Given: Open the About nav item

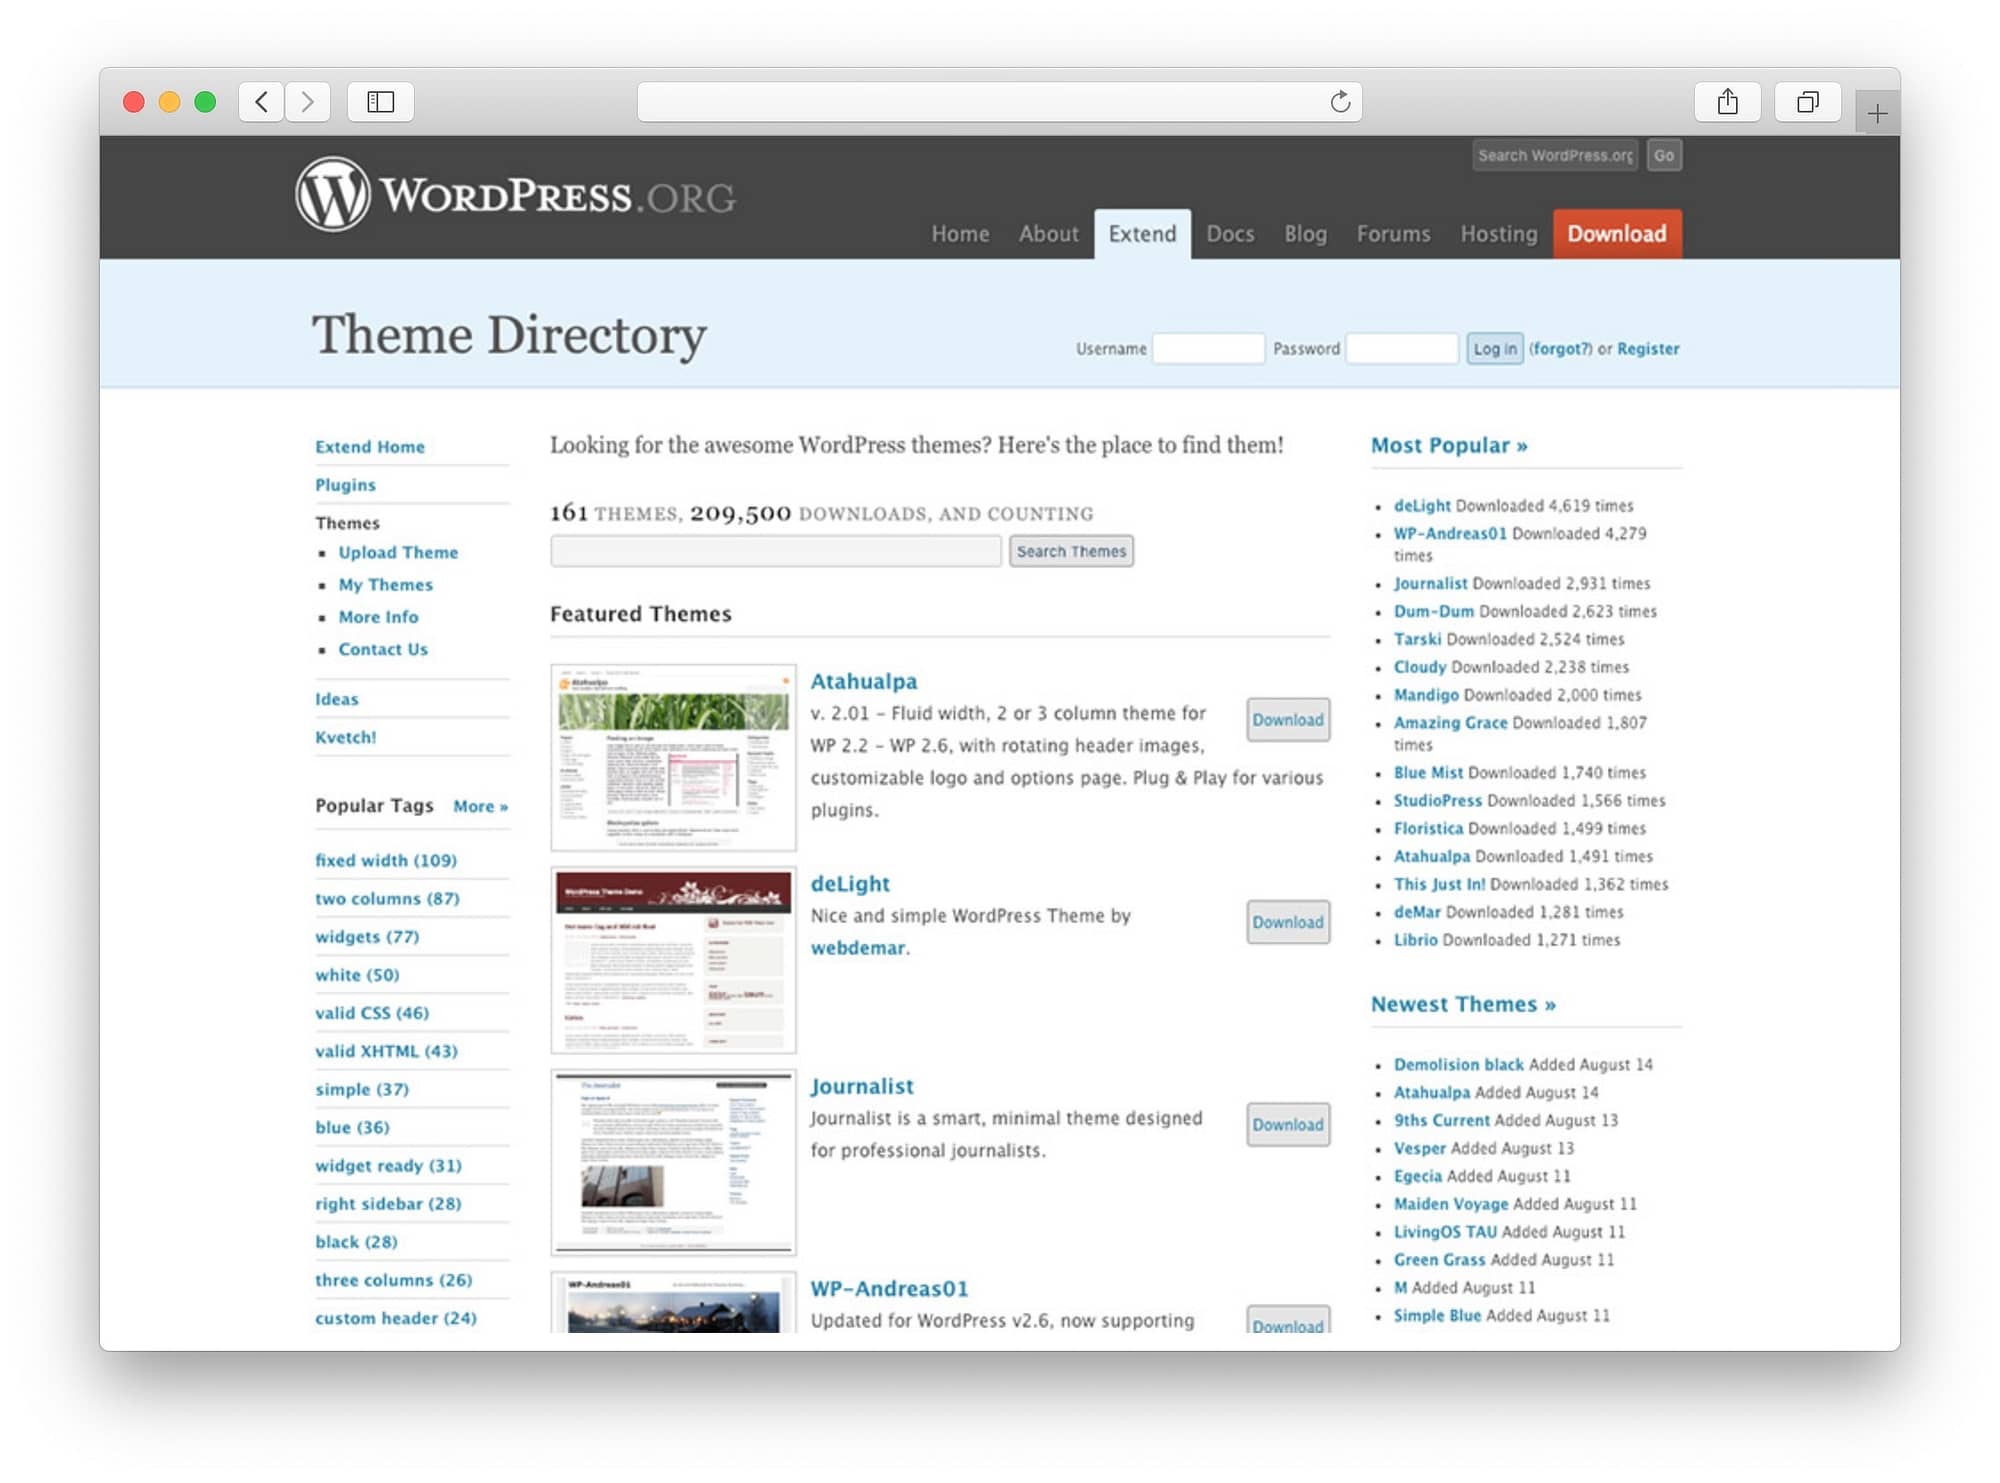Looking at the screenshot, I should tap(1048, 234).
